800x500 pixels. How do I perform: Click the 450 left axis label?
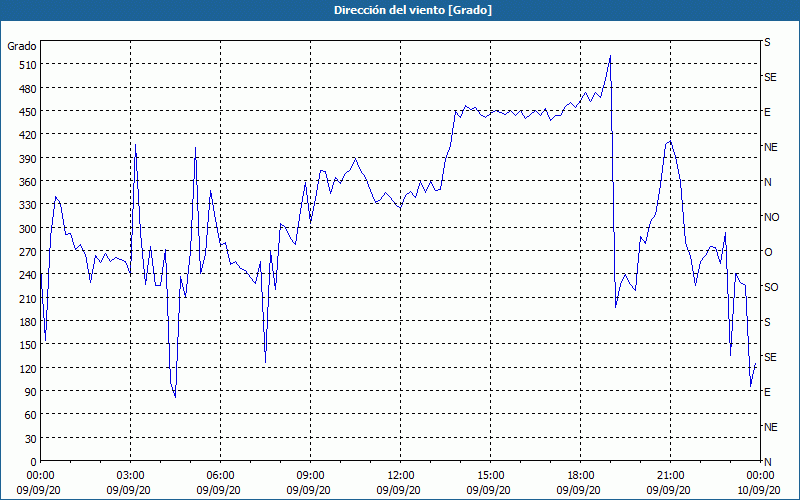(x=28, y=112)
